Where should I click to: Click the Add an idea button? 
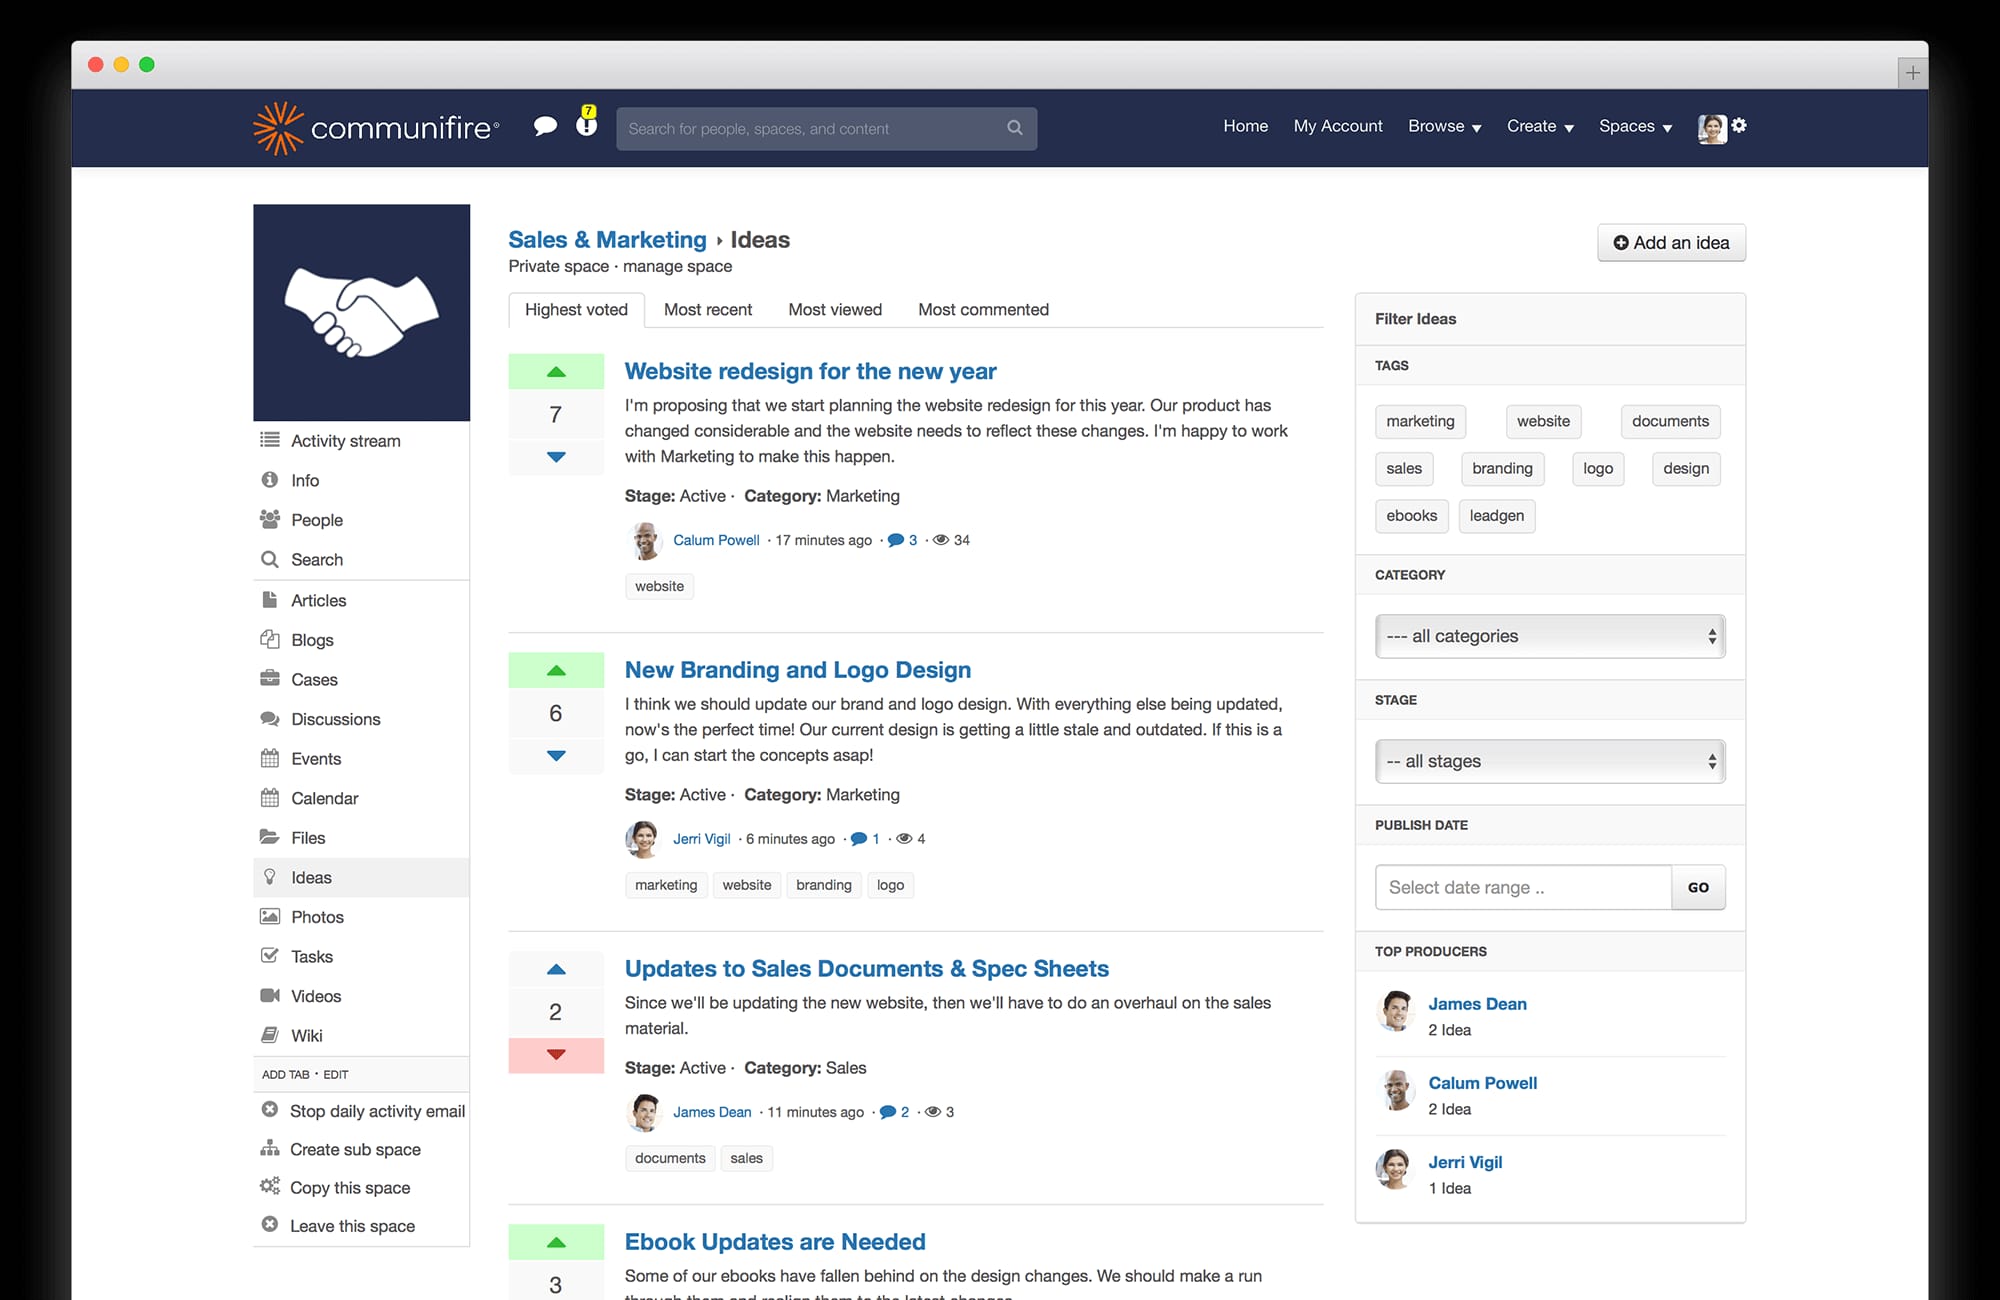pos(1671,243)
